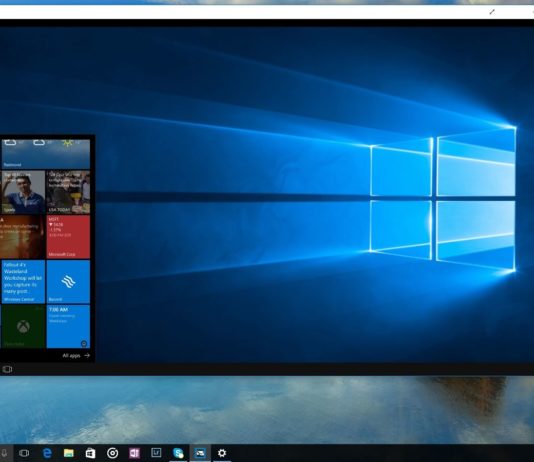534x462 pixels.
Task: Open Adobe Lightroom from taskbar
Action: click(156, 453)
